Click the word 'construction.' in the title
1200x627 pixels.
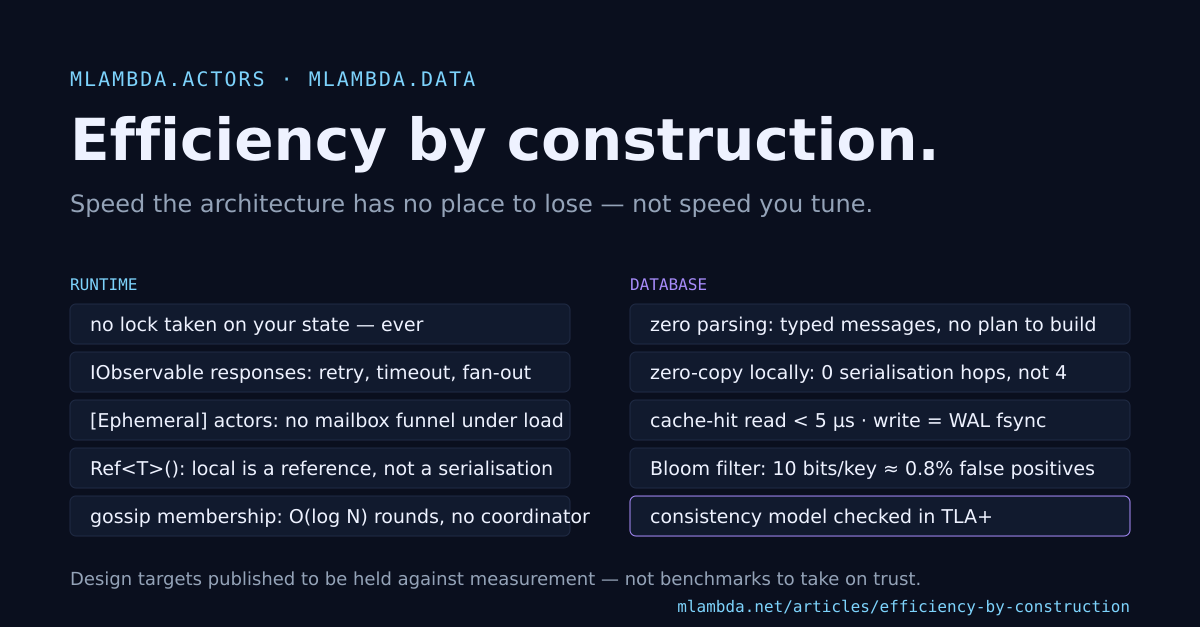[723, 141]
